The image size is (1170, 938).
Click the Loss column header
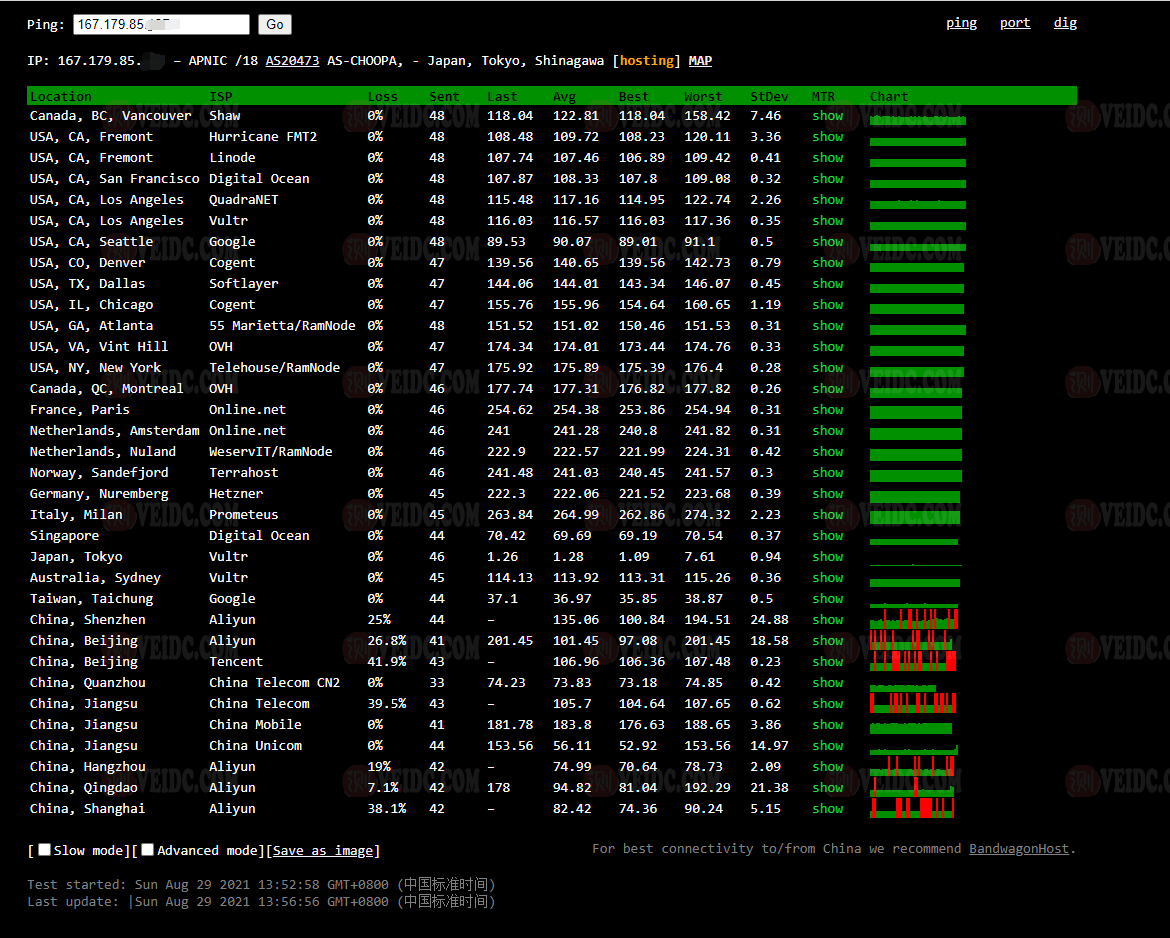(x=382, y=97)
